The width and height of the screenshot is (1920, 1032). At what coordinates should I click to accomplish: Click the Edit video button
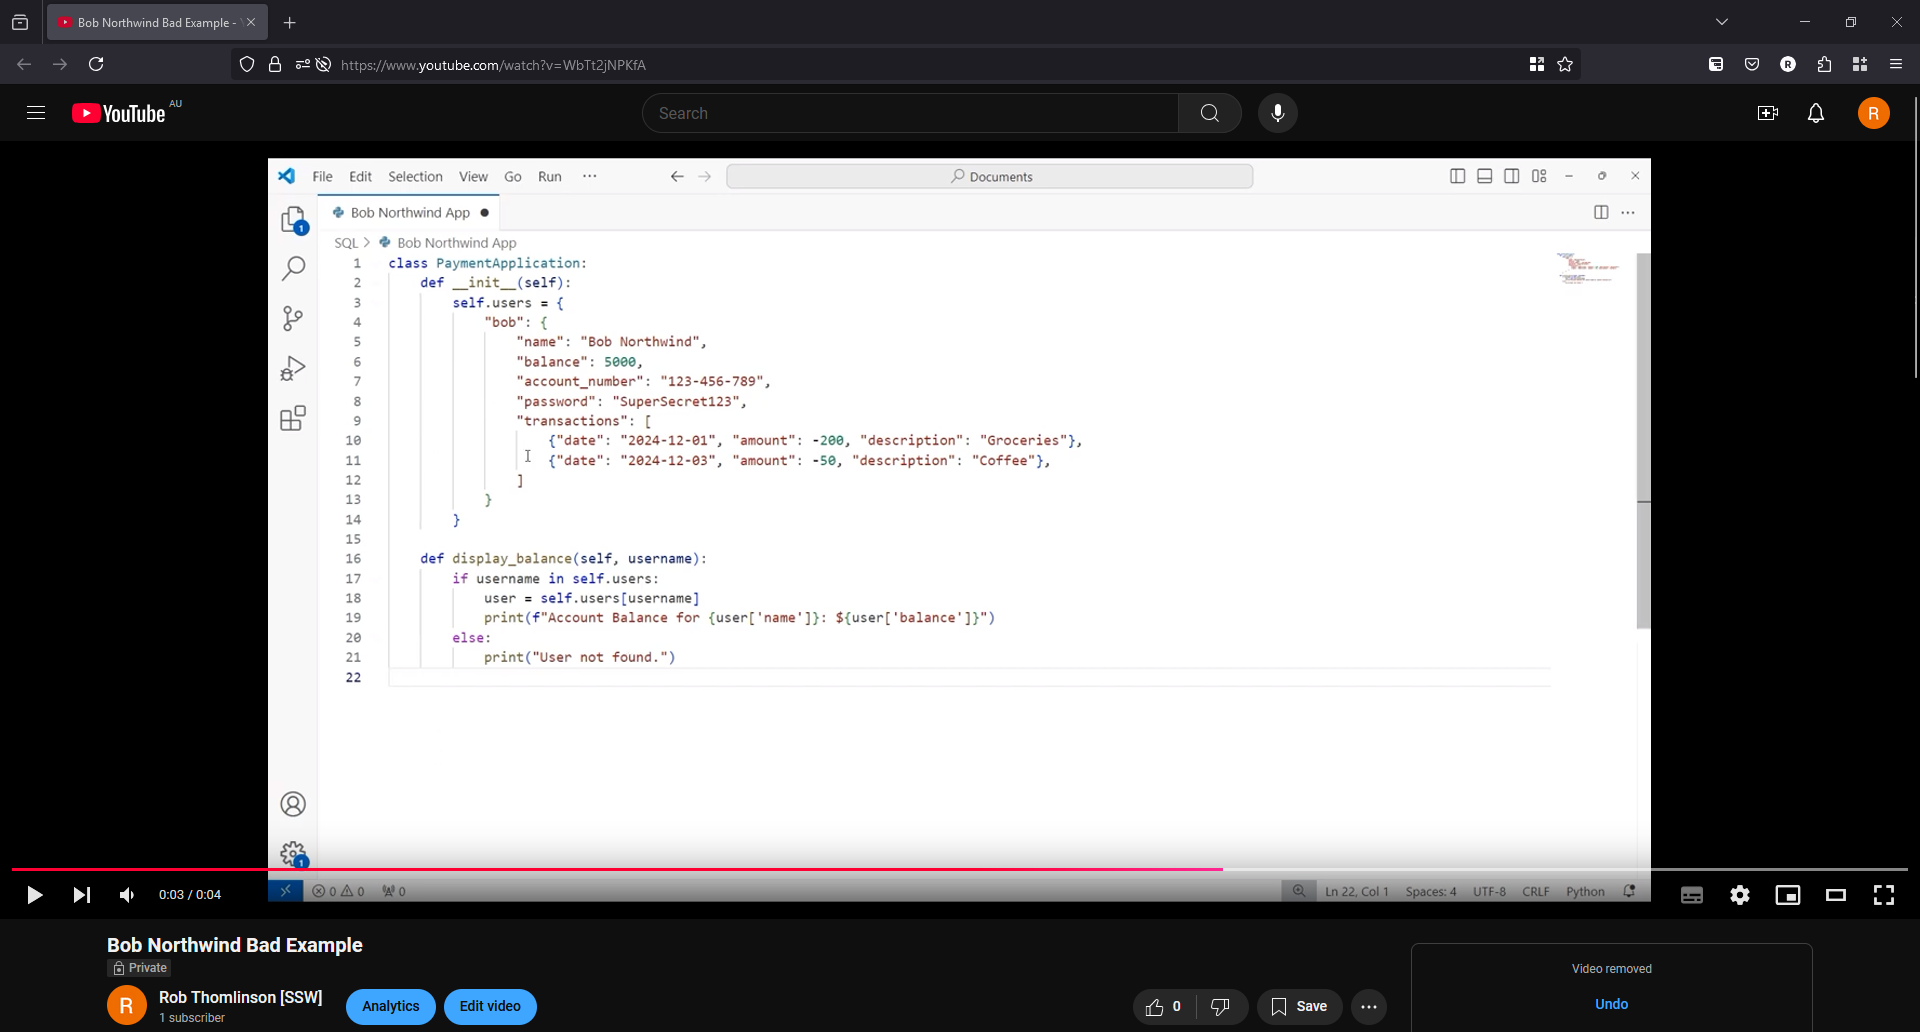(x=490, y=1007)
